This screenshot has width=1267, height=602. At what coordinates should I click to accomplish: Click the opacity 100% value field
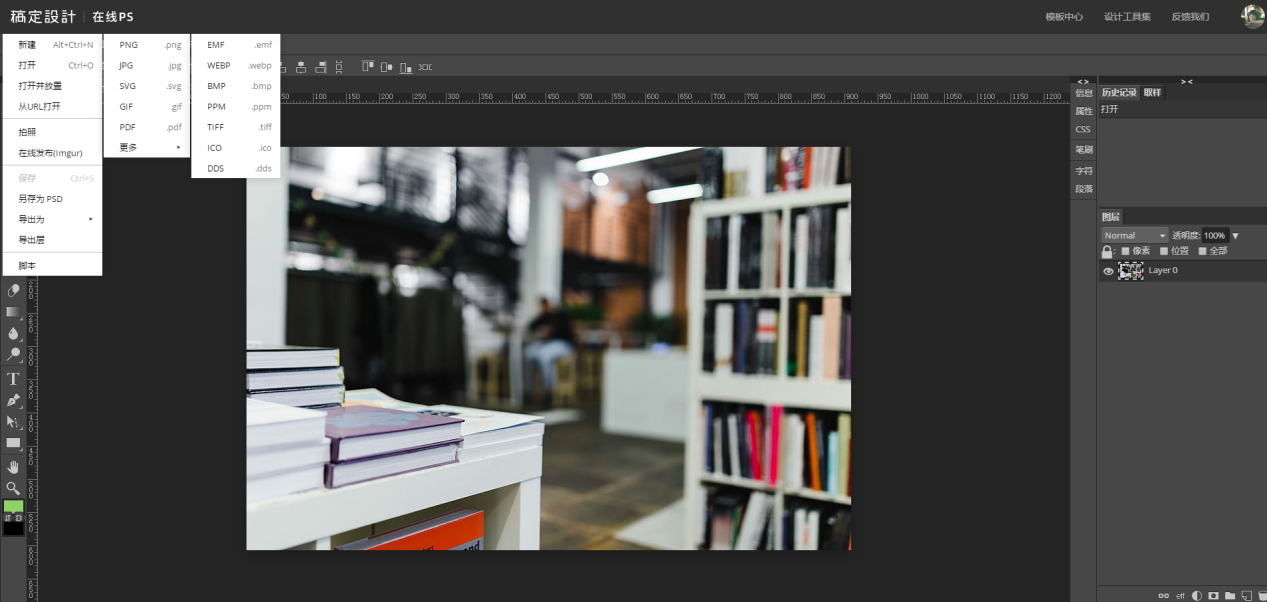pyautogui.click(x=1215, y=235)
